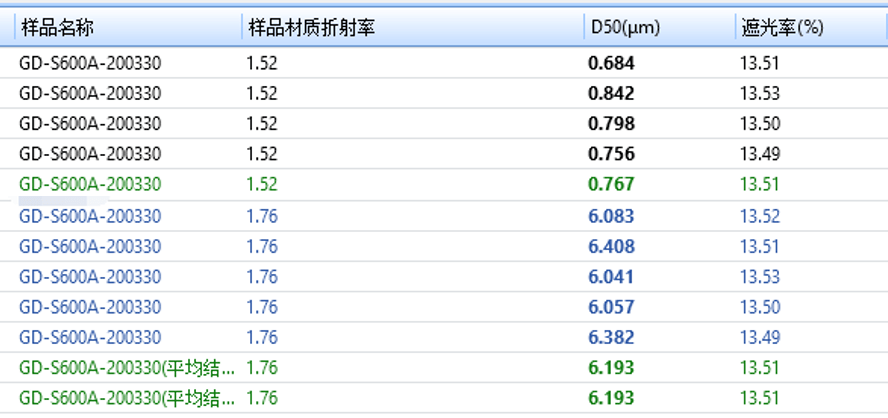
Task: Click obscuration 13.53 in the 0.842 row
Action: [x=759, y=94]
